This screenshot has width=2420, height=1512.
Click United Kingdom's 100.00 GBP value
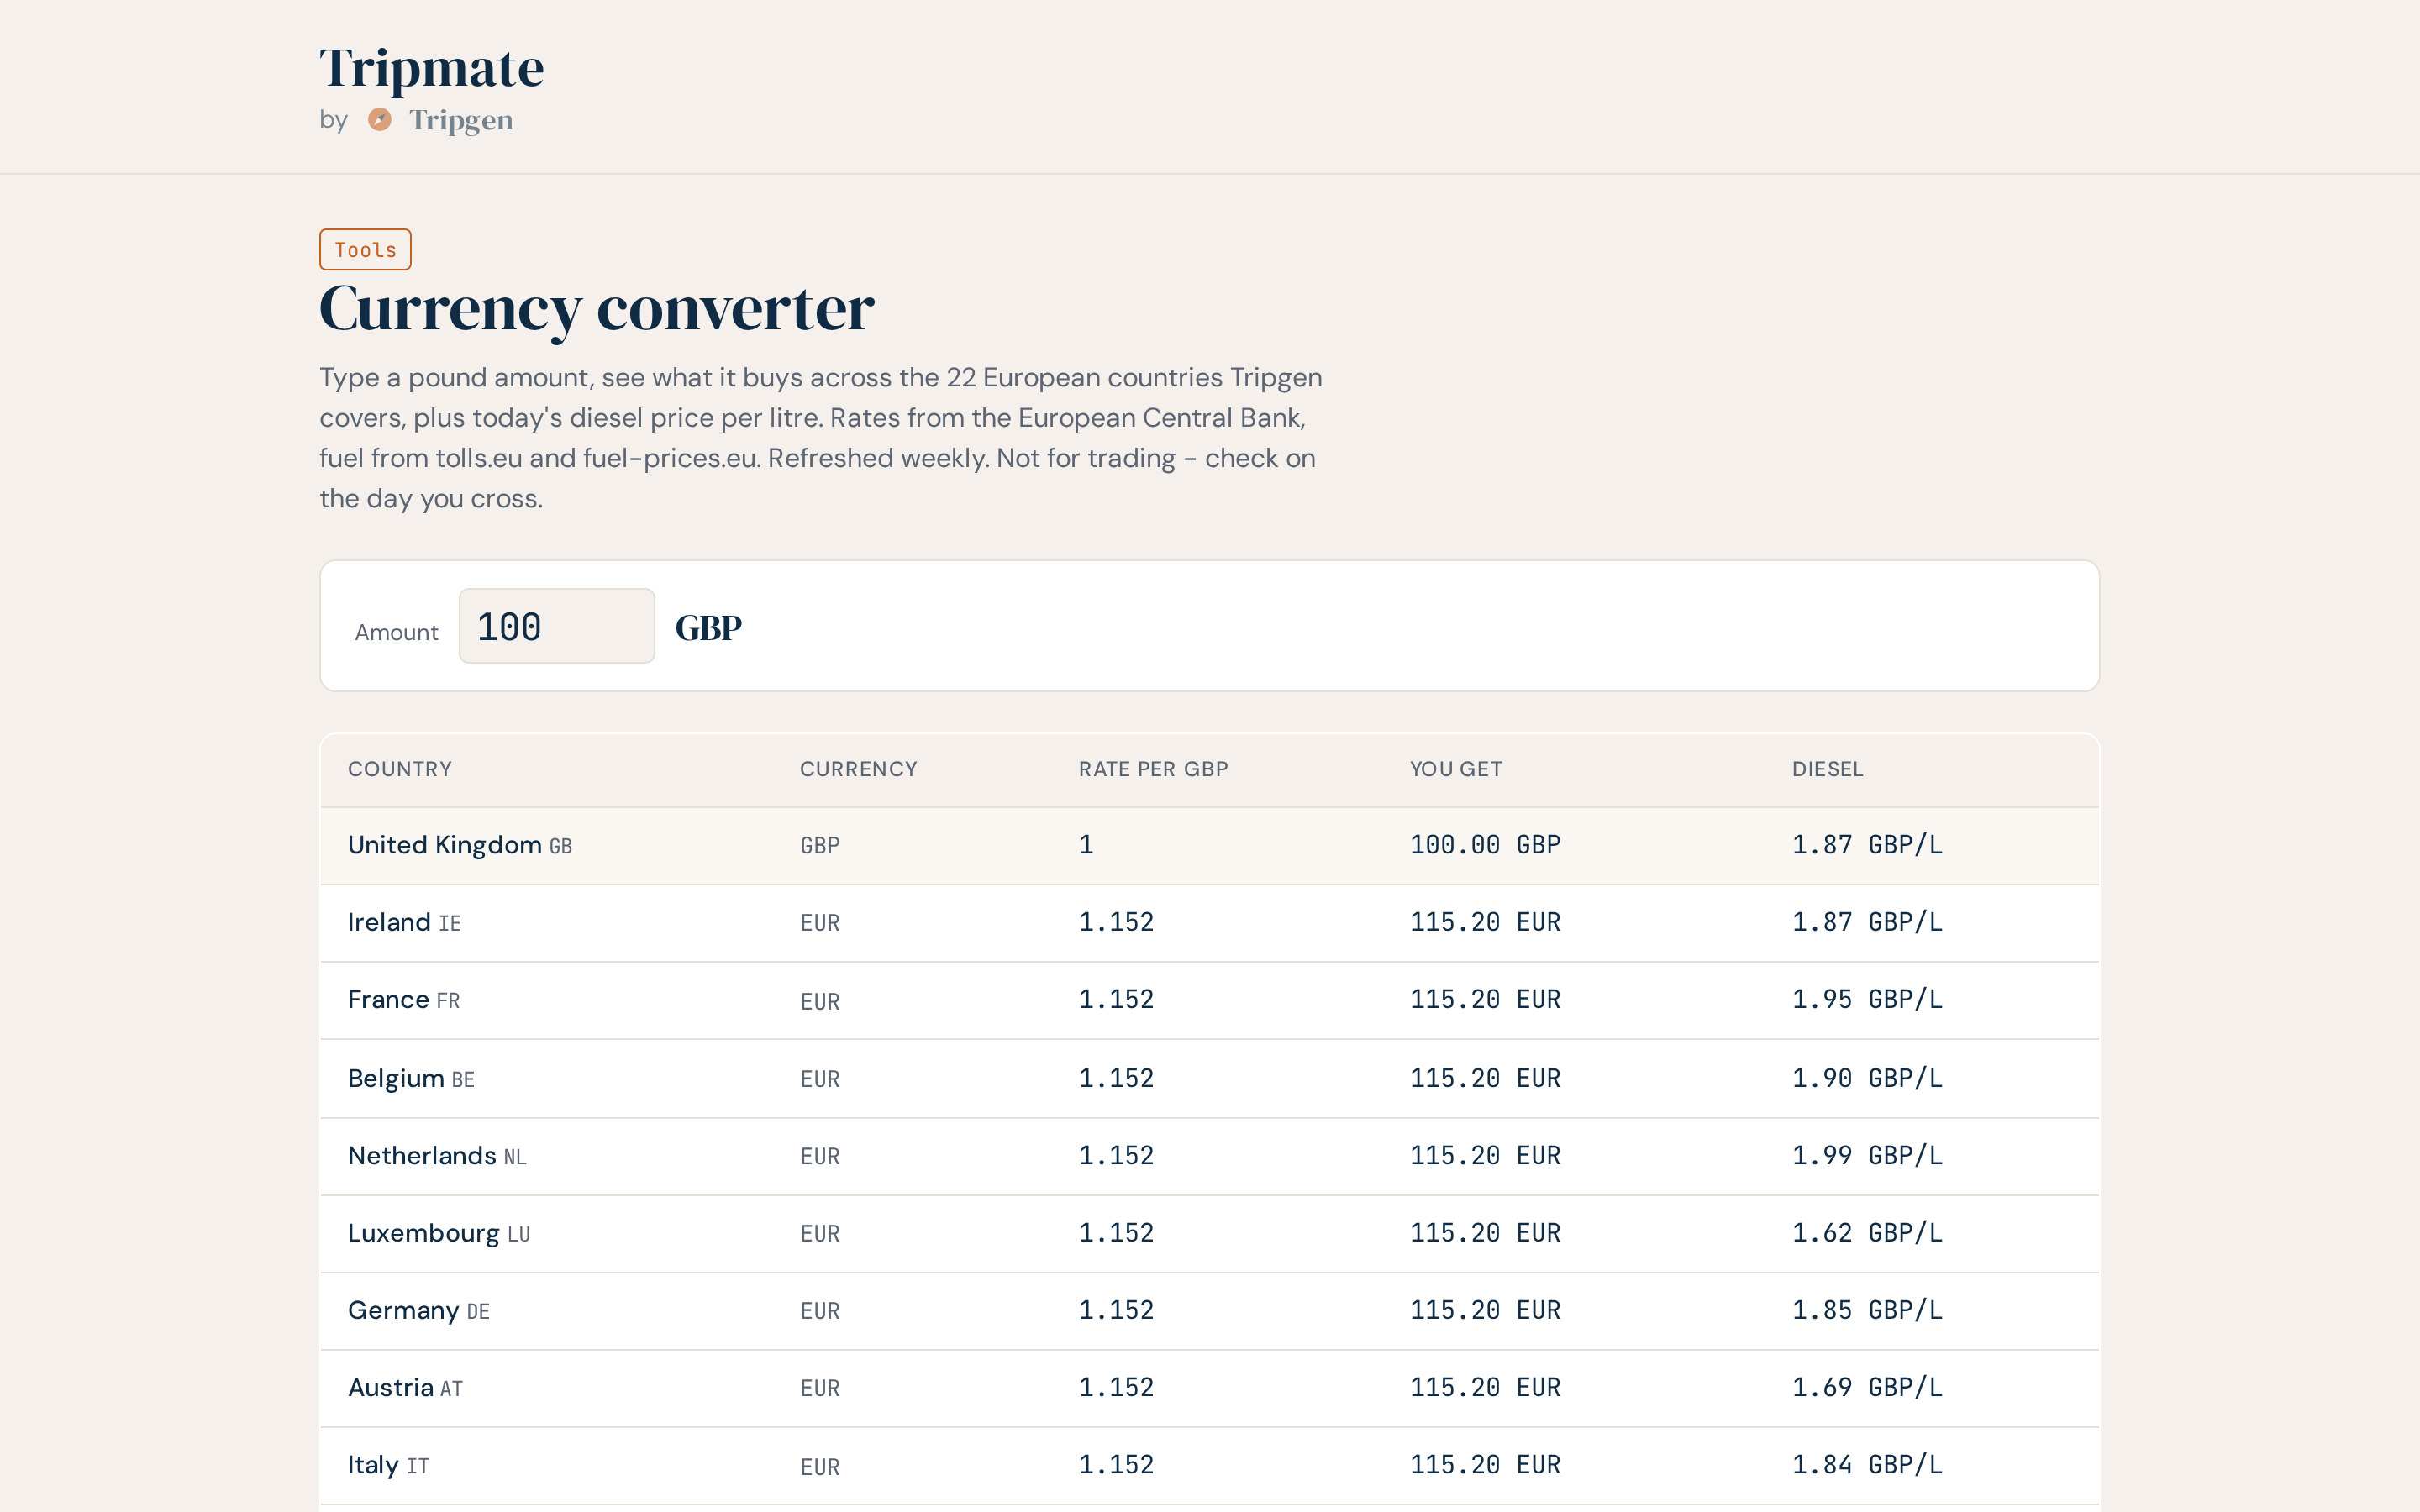pyautogui.click(x=1485, y=845)
